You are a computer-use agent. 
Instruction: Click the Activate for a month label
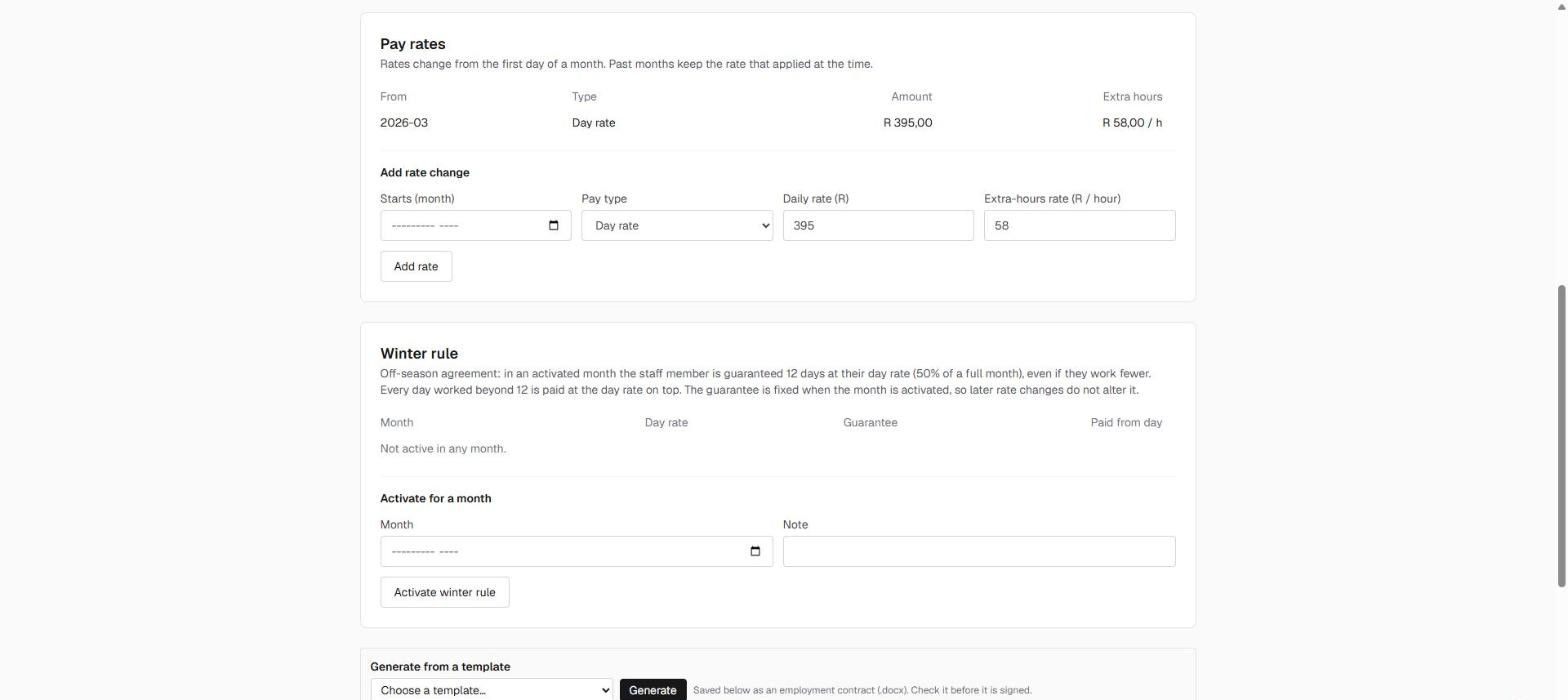pos(436,499)
